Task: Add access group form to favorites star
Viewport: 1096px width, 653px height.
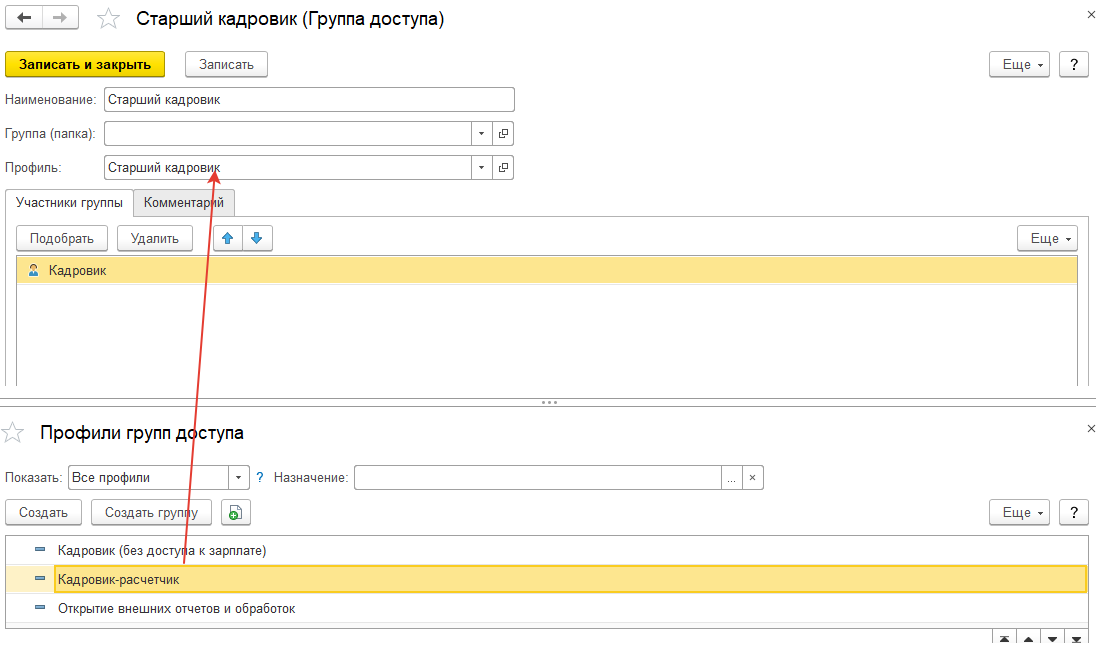Action: point(110,20)
